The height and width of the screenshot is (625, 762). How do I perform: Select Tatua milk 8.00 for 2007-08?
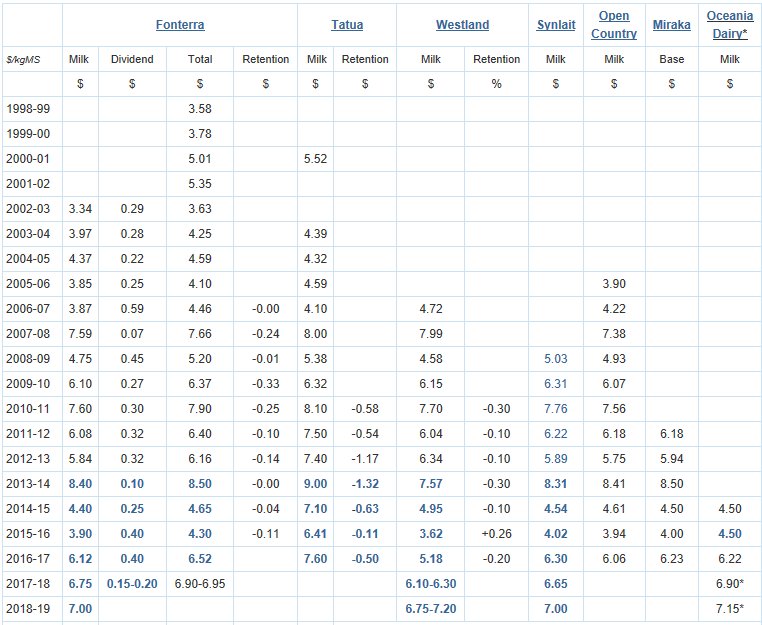point(315,334)
